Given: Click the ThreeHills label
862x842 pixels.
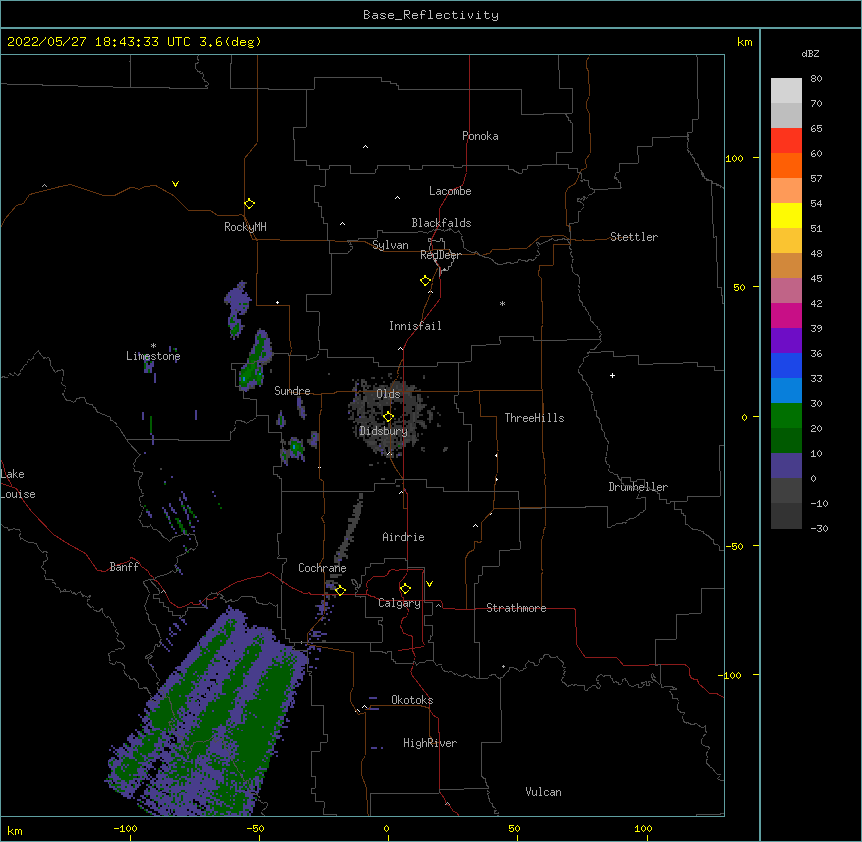Looking at the screenshot, I should [534, 418].
